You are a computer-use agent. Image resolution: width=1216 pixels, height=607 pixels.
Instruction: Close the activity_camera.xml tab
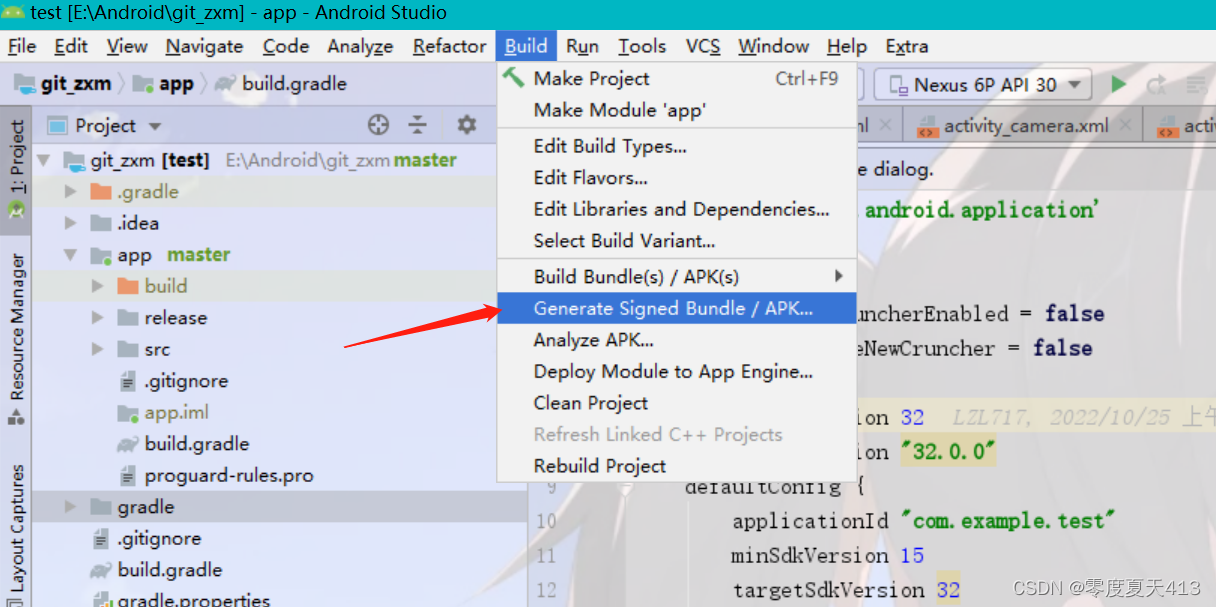click(1126, 126)
